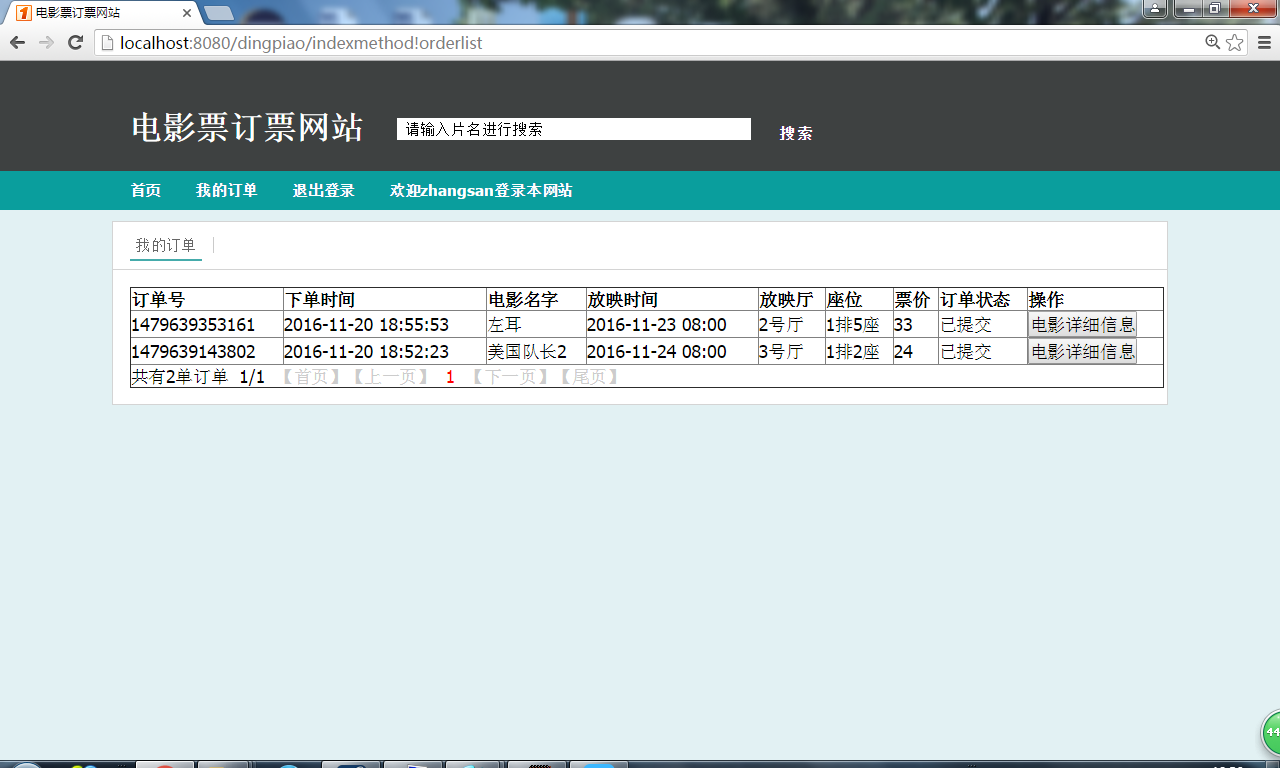The image size is (1280, 768).
Task: Log out via 退出登录
Action: pos(324,191)
